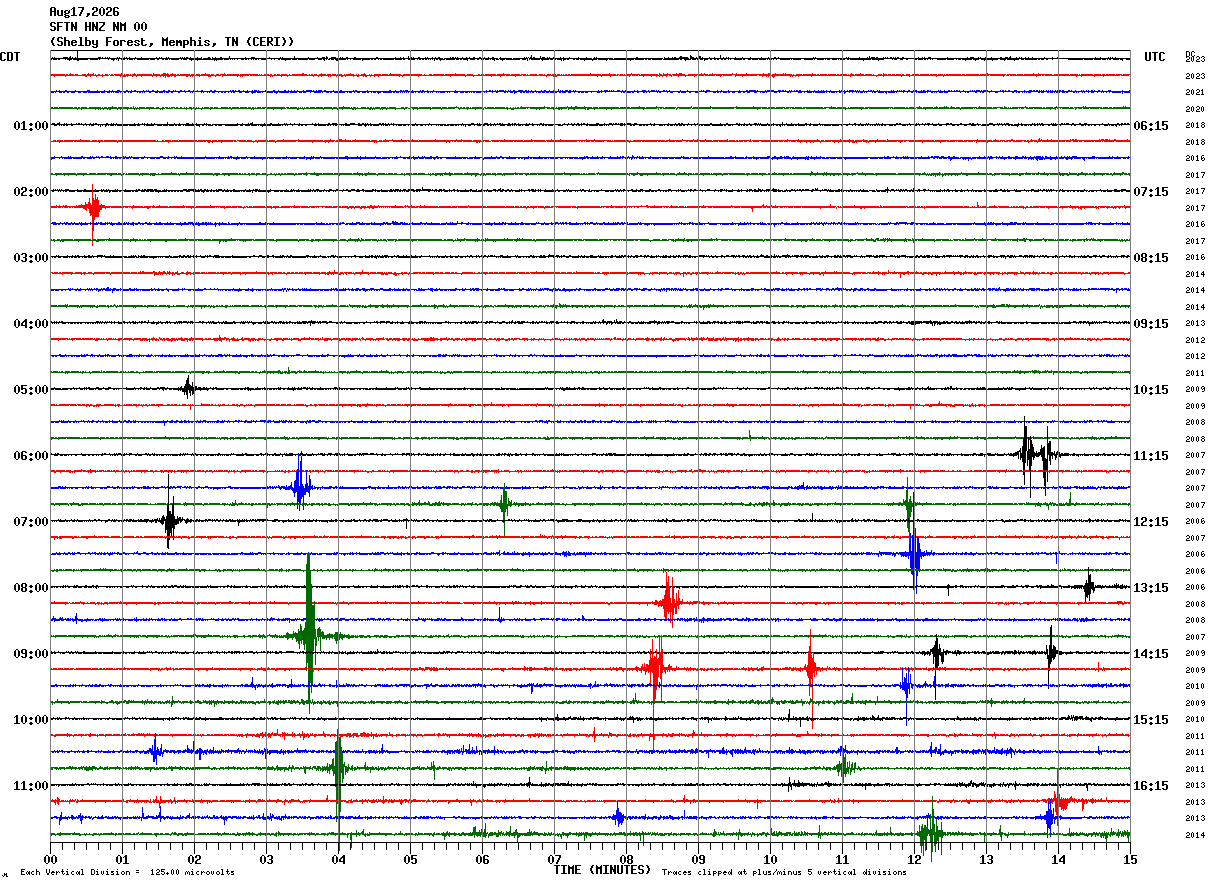Click the Aug17,2026 date text
1210x886 pixels.
(84, 12)
